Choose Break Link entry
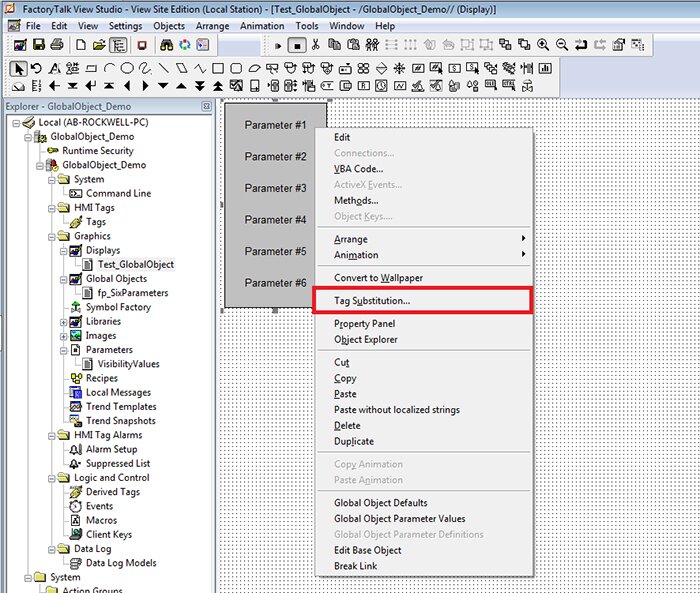Screen dimensions: 700x593 tap(423, 566)
